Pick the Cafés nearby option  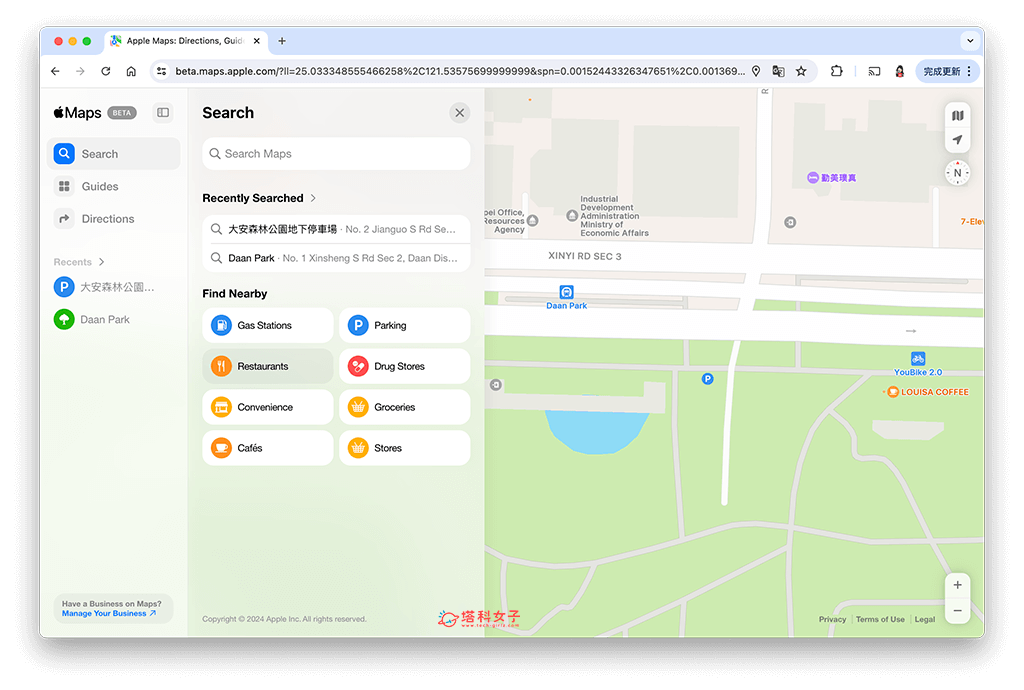tap(268, 449)
